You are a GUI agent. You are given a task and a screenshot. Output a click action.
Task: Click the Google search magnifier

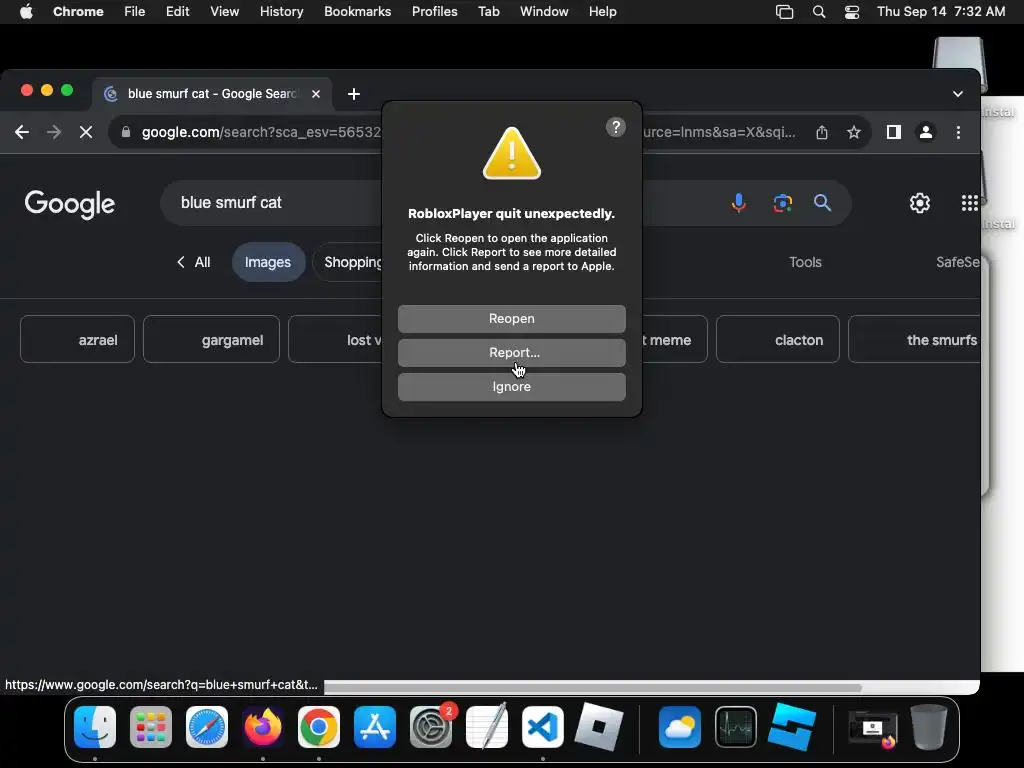[x=822, y=203]
